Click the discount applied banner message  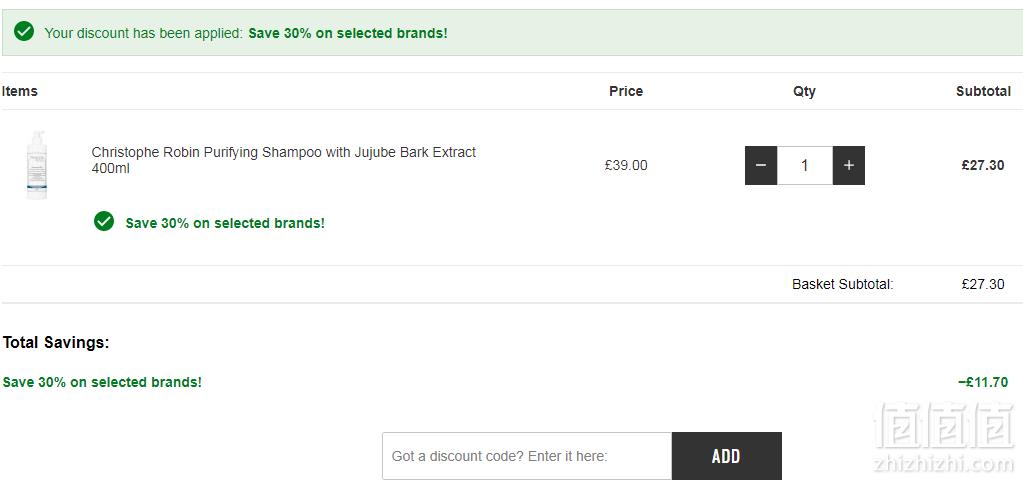(246, 33)
